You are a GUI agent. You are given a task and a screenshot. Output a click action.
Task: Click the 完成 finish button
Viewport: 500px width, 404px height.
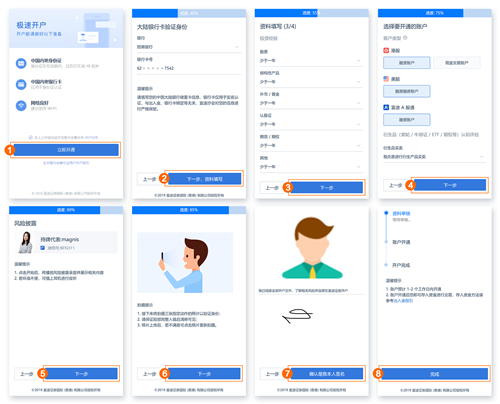[x=435, y=374]
